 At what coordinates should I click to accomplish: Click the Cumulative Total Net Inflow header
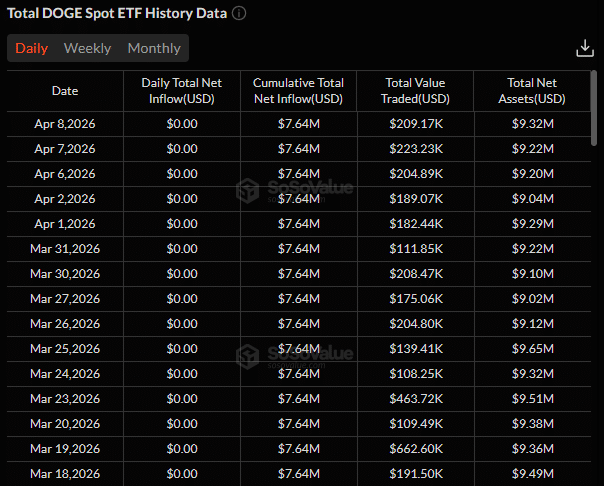pos(298,91)
